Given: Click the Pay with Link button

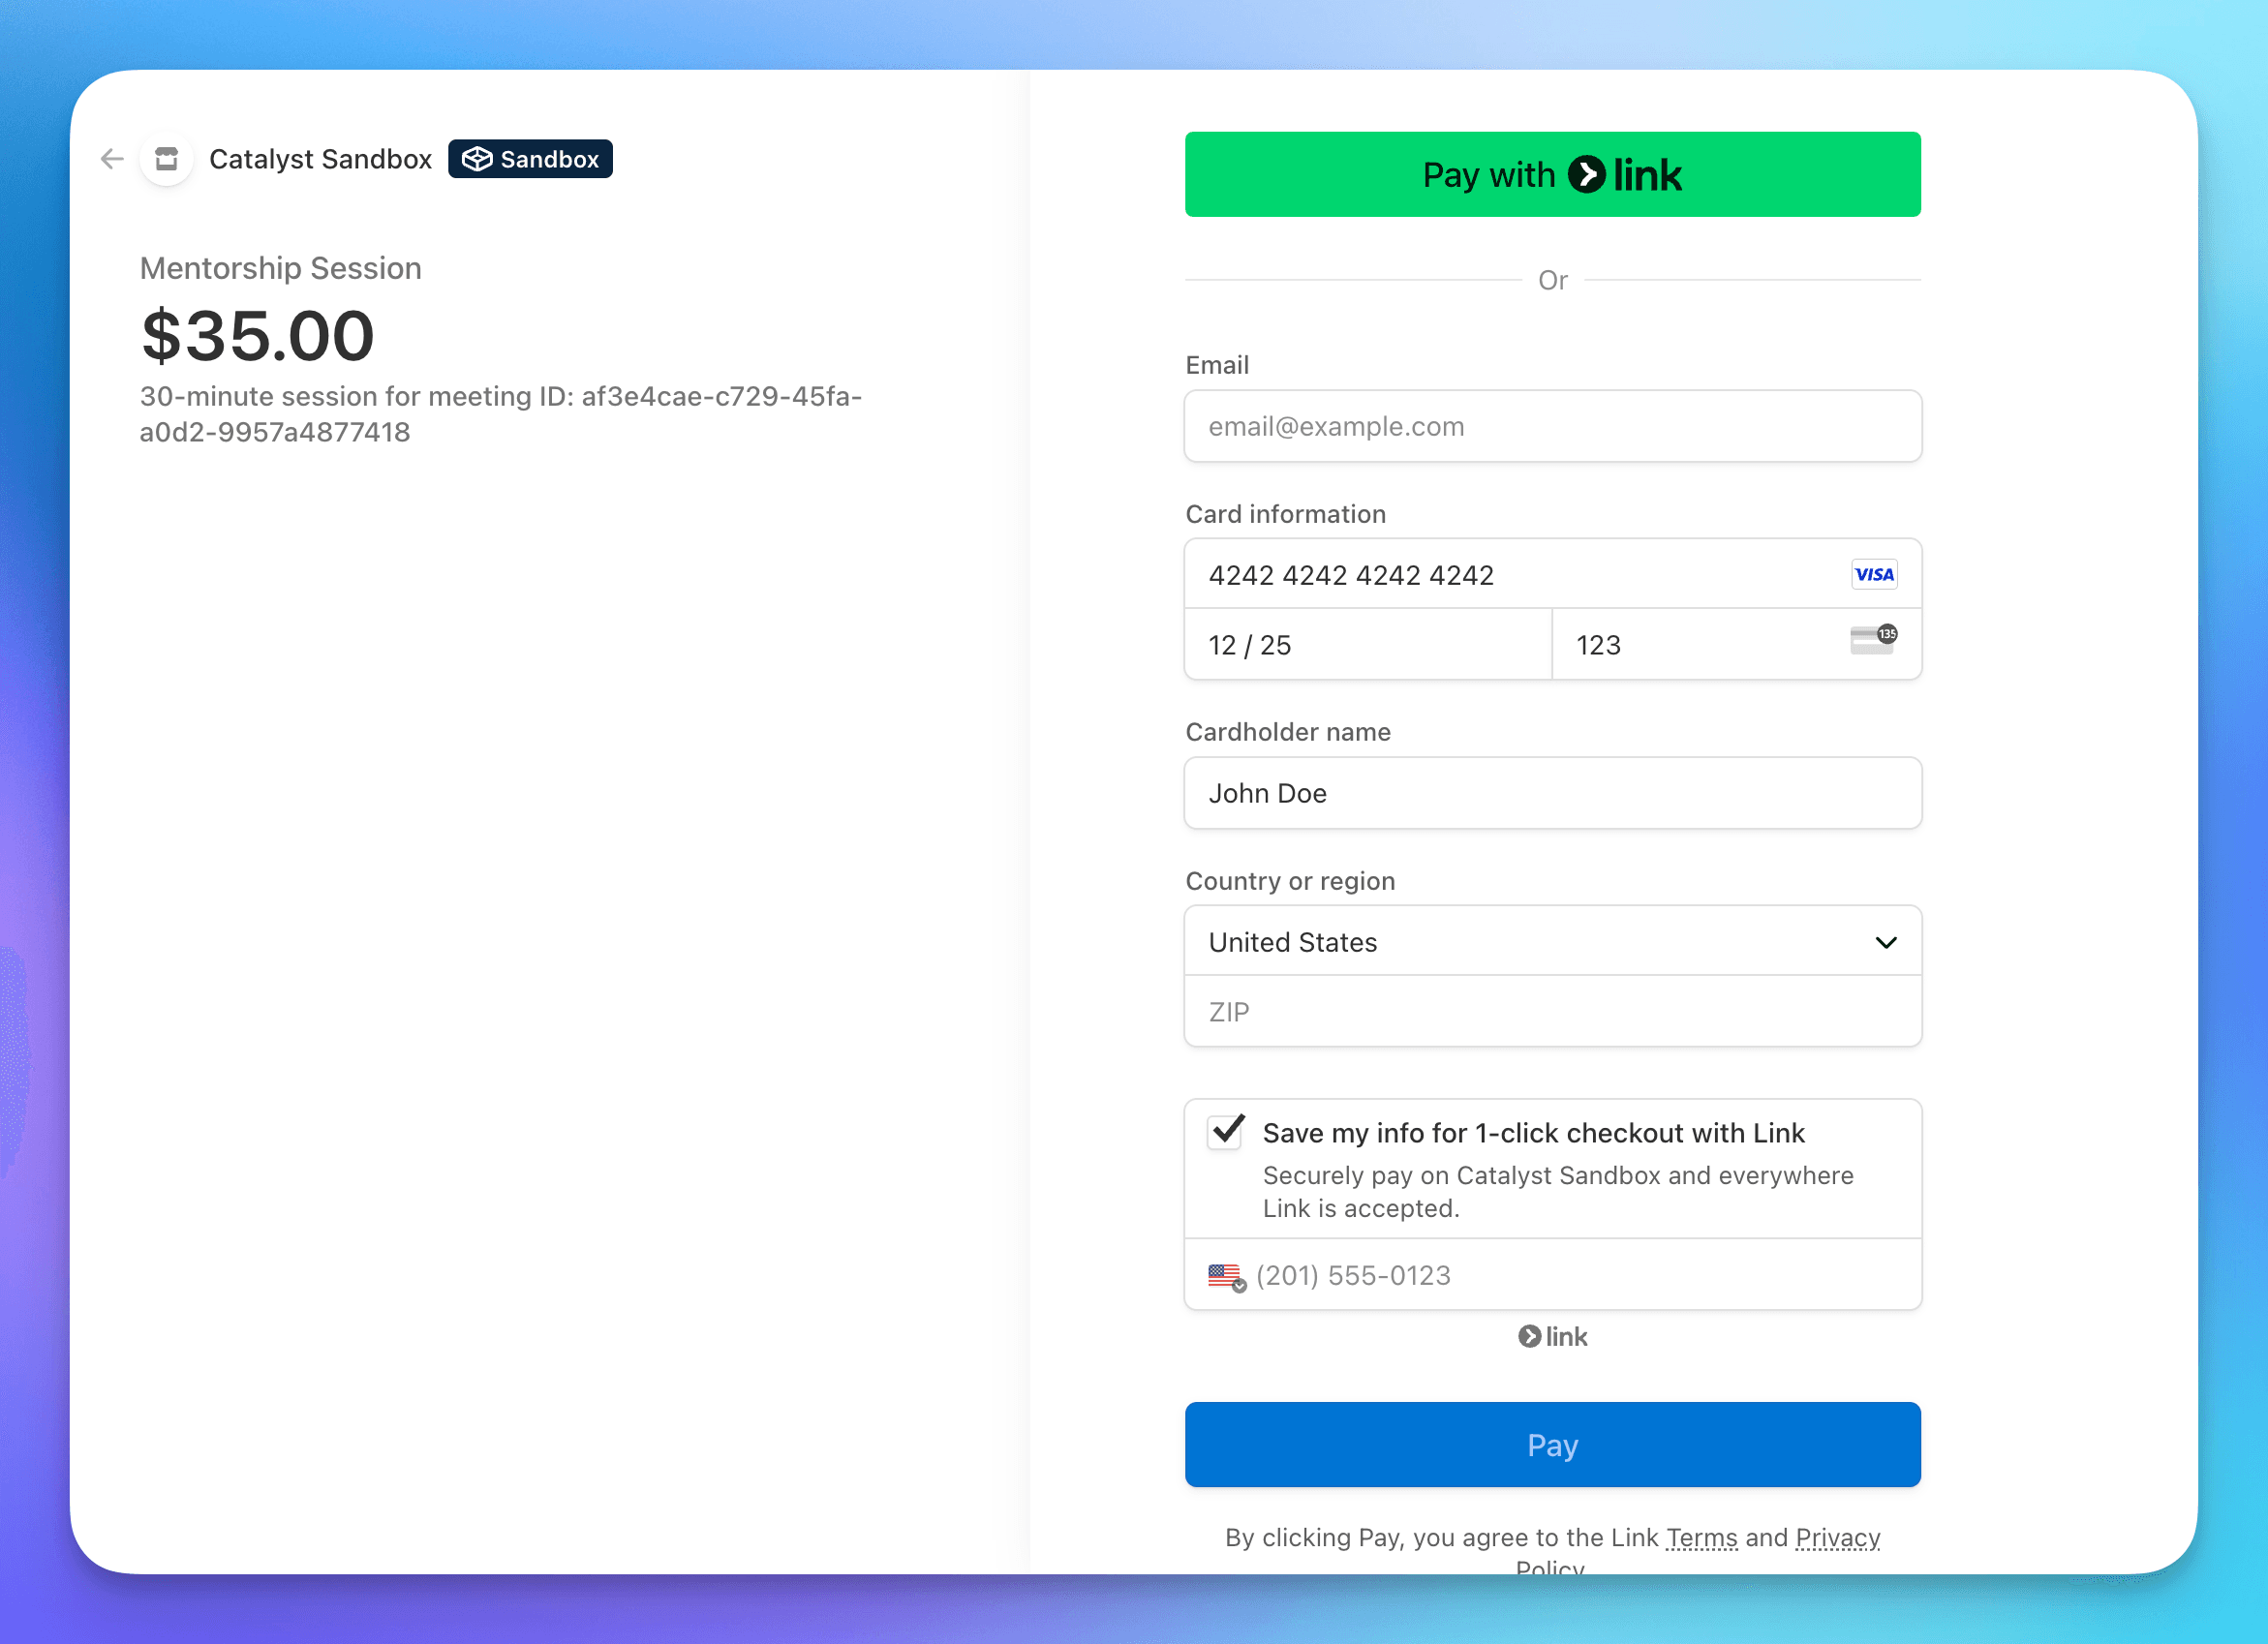Looking at the screenshot, I should pos(1552,174).
